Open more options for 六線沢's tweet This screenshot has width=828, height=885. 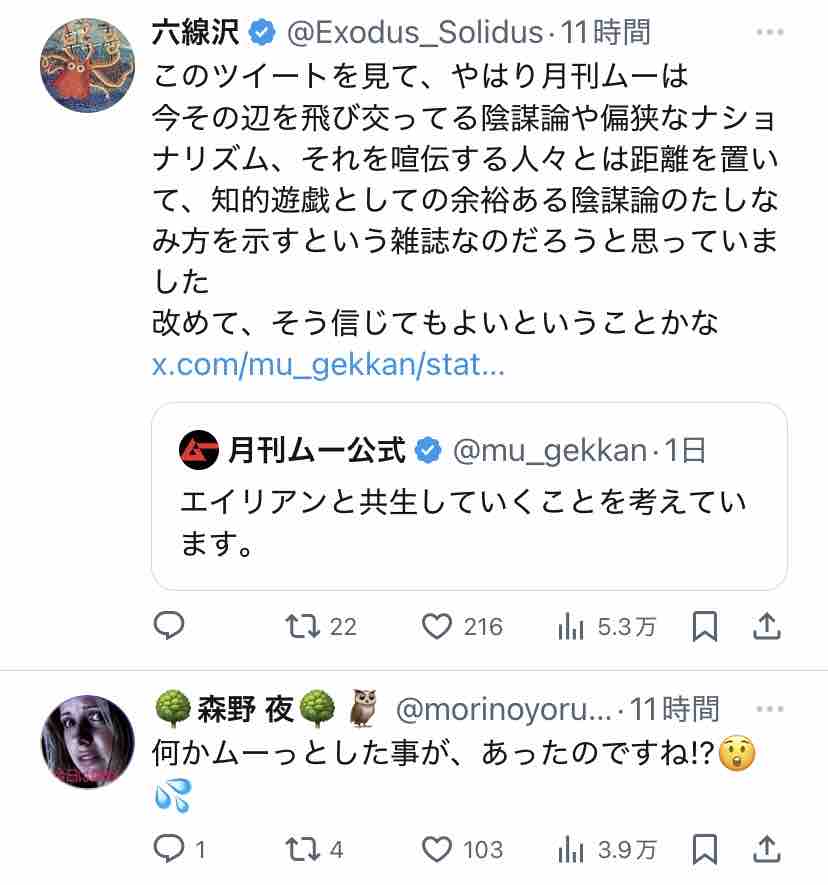pos(770,32)
